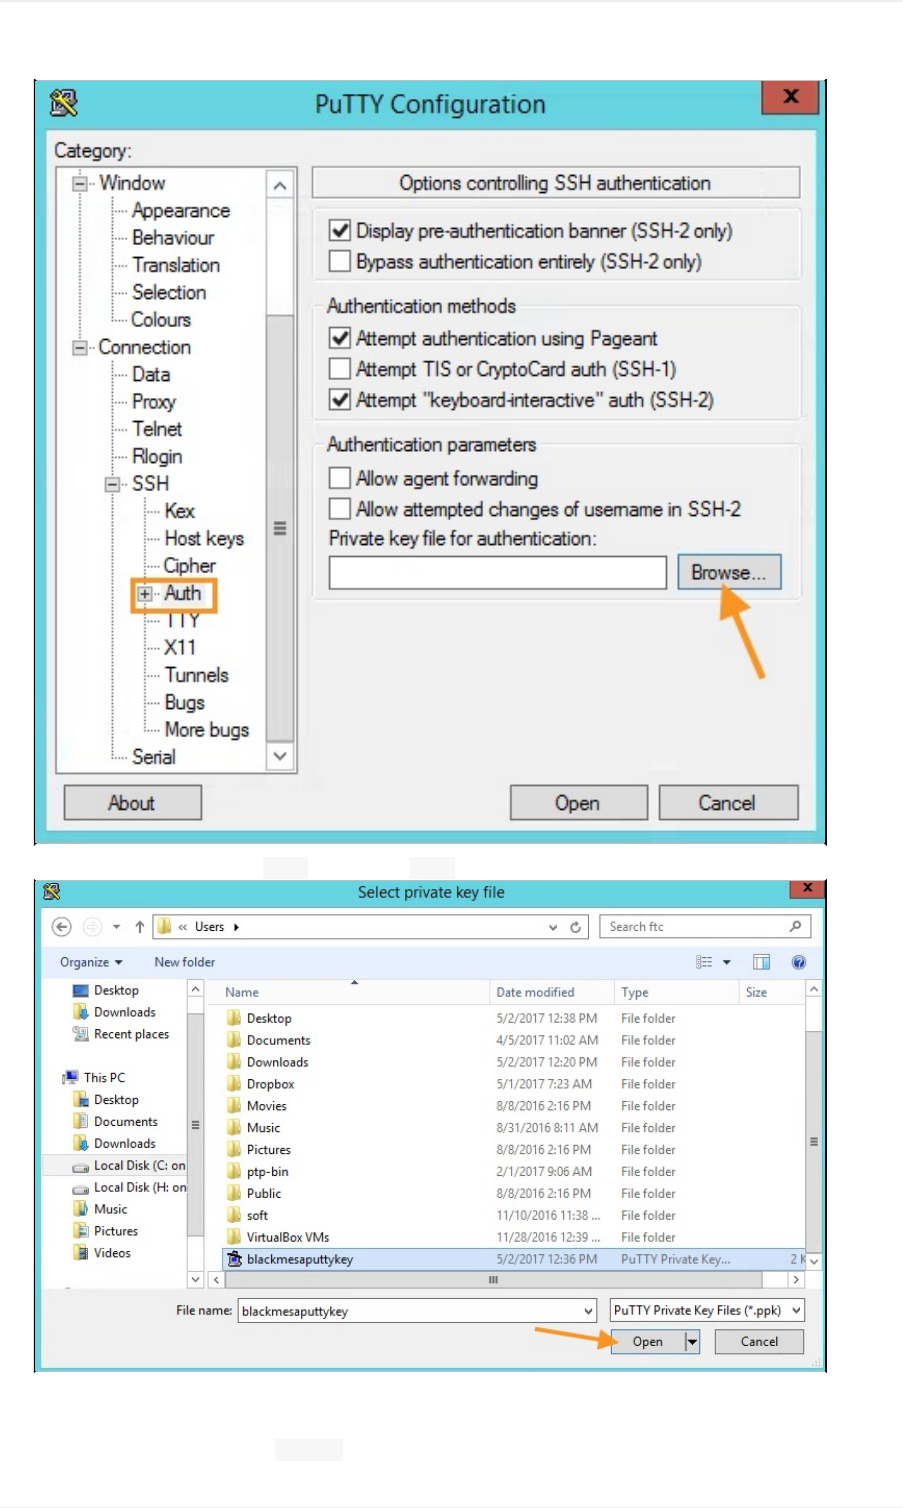Open the Public folder in the file list
Screen dimensions: 903x1508
point(254,1193)
